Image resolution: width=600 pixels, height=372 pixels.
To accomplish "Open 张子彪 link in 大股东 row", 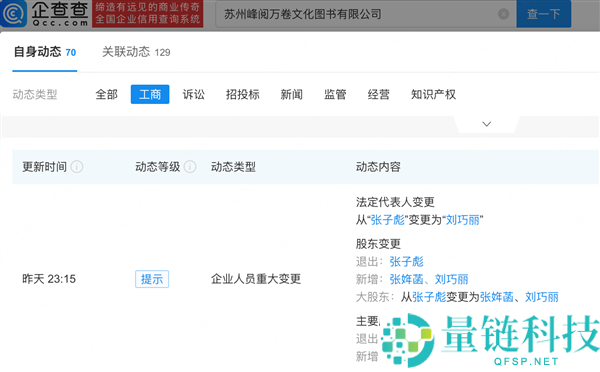I will 429,297.
